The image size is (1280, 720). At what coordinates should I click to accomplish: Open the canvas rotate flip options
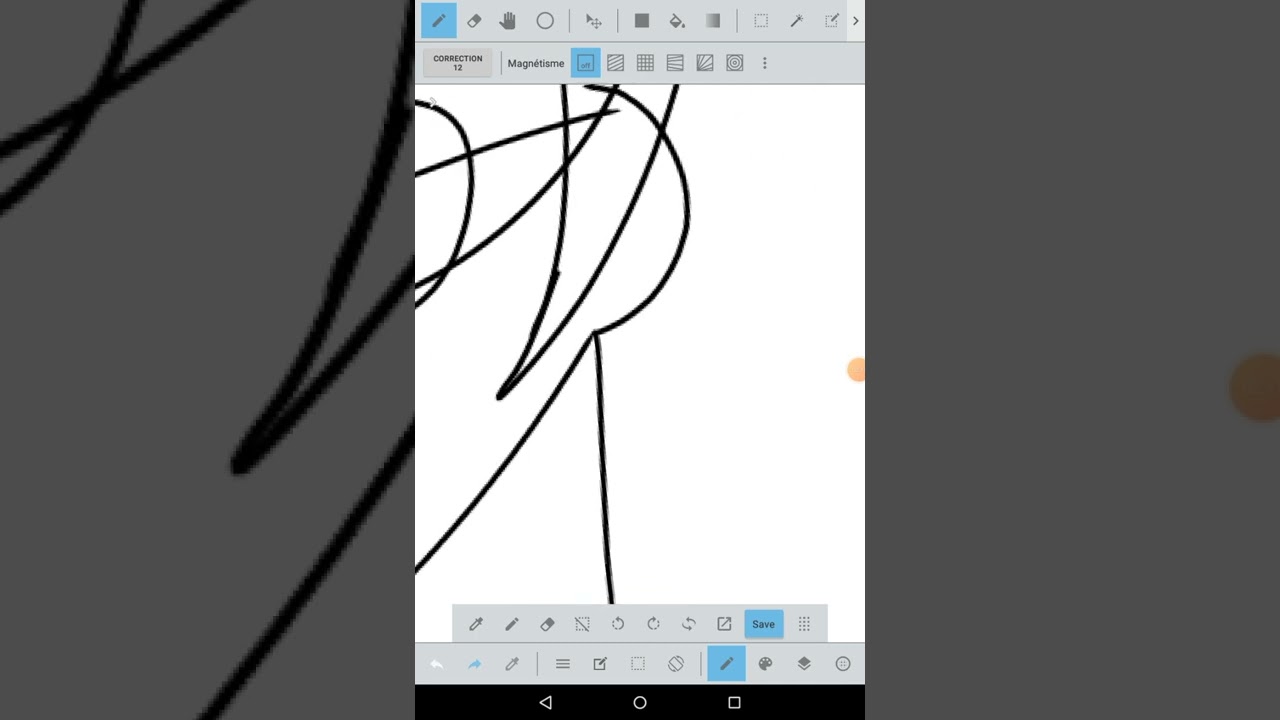676,664
